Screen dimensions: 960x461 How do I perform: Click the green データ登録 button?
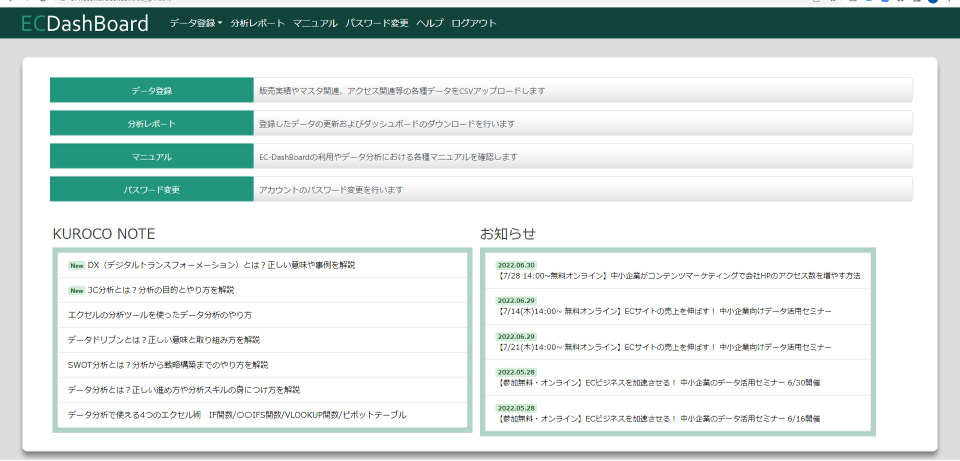click(x=151, y=91)
